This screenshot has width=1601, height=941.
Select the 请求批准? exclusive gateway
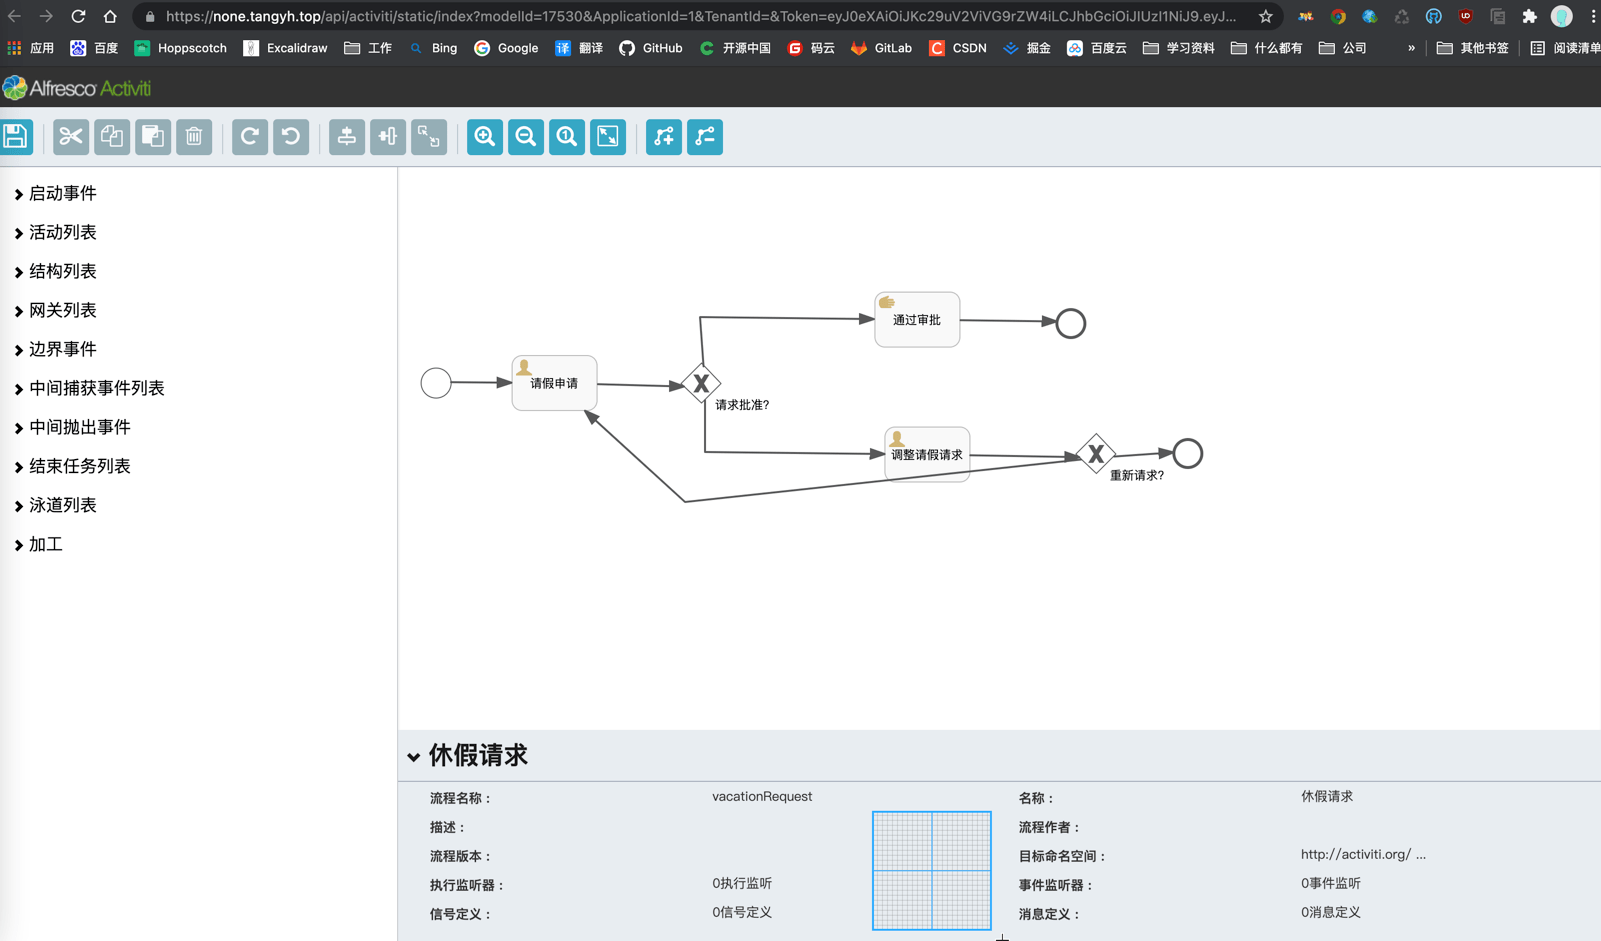701,383
